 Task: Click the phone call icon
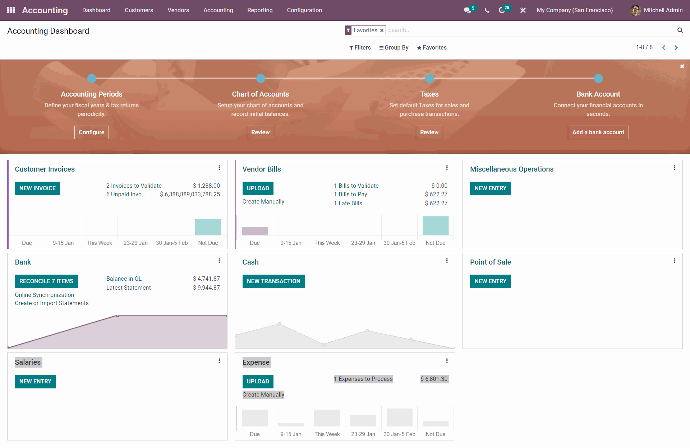[x=487, y=10]
